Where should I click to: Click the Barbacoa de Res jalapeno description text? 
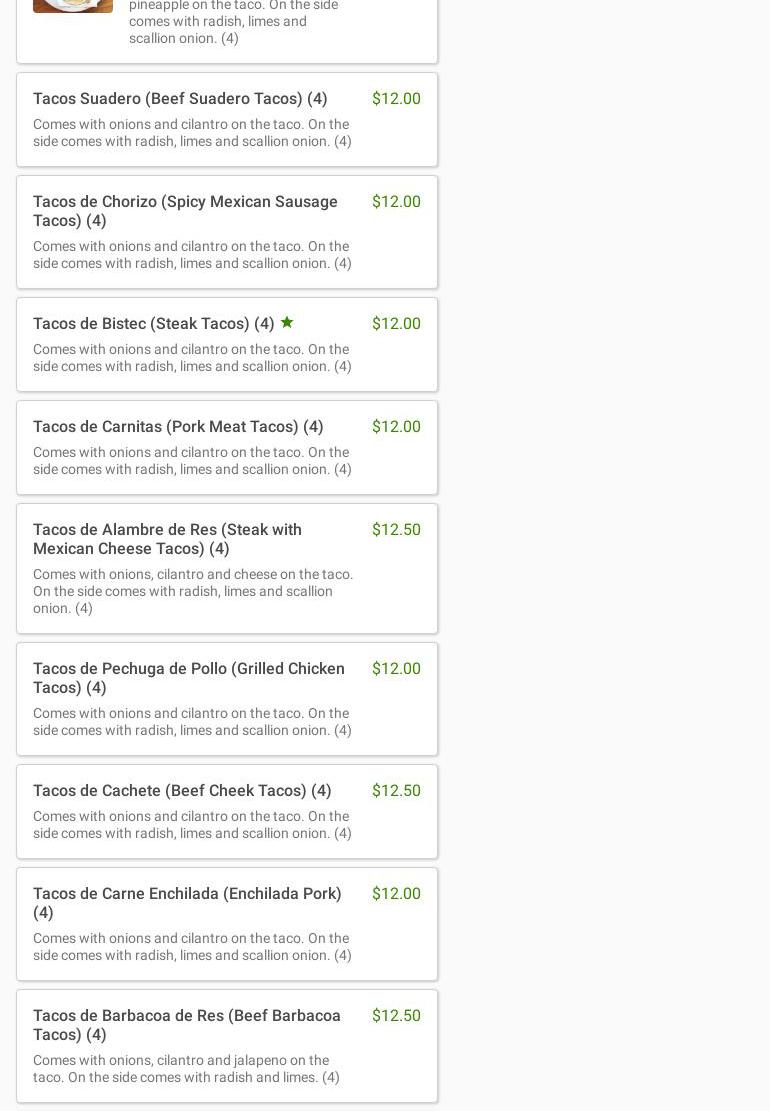coord(186,1069)
